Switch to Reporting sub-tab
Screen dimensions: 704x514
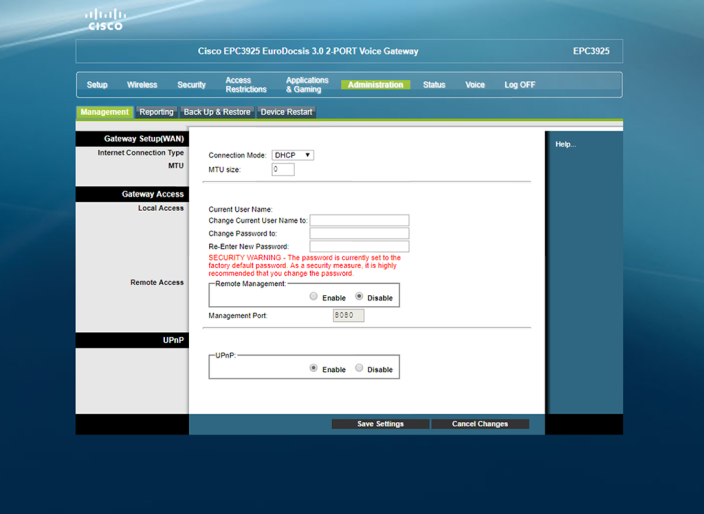pos(156,112)
